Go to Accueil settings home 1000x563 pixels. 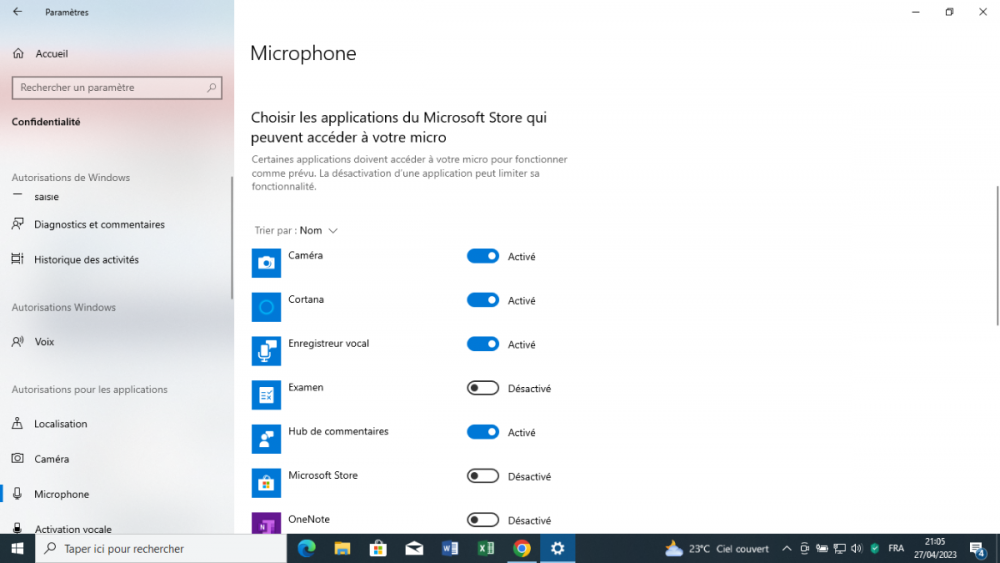tap(51, 54)
